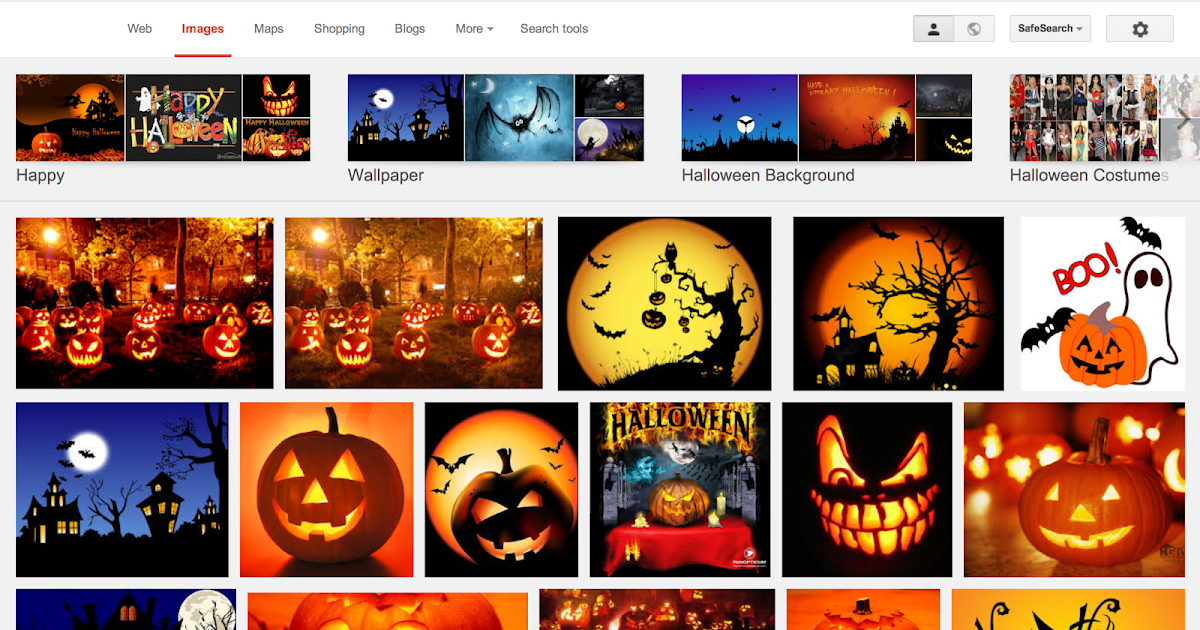1200x630 pixels.
Task: Expand the More menu
Action: click(473, 28)
